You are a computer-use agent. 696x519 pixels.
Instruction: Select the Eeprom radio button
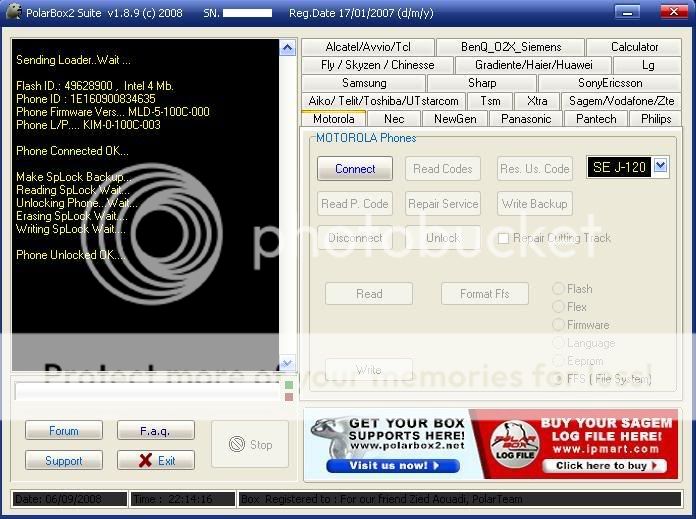(558, 361)
